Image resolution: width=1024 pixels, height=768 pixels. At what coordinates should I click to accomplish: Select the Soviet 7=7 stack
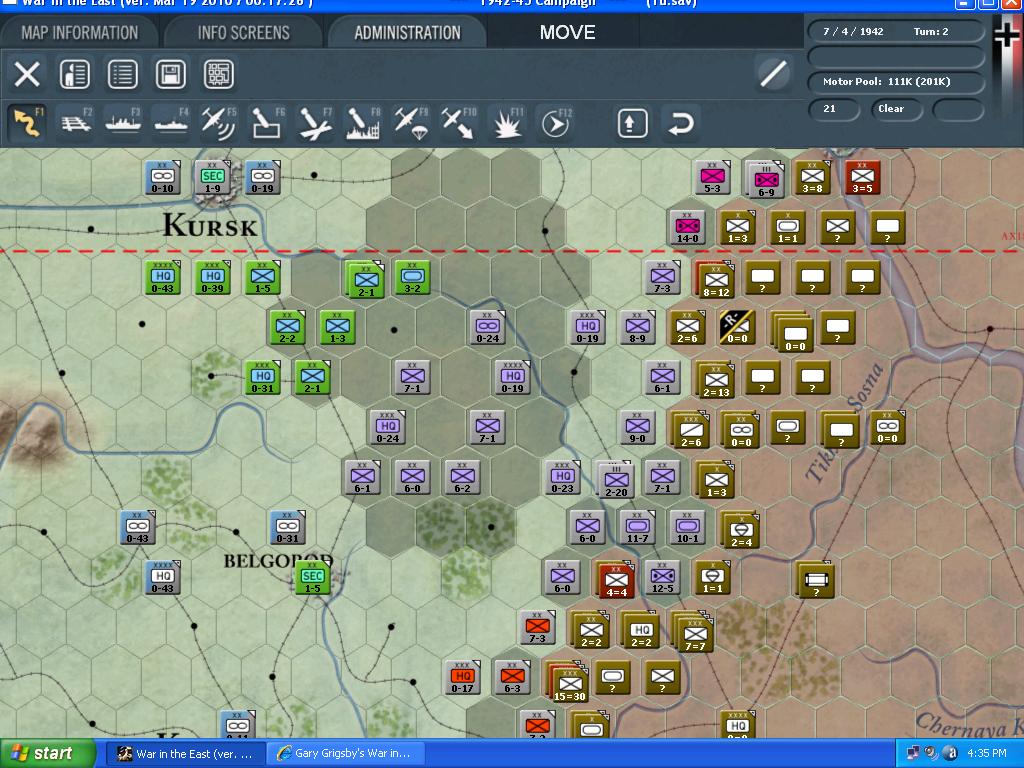(694, 632)
